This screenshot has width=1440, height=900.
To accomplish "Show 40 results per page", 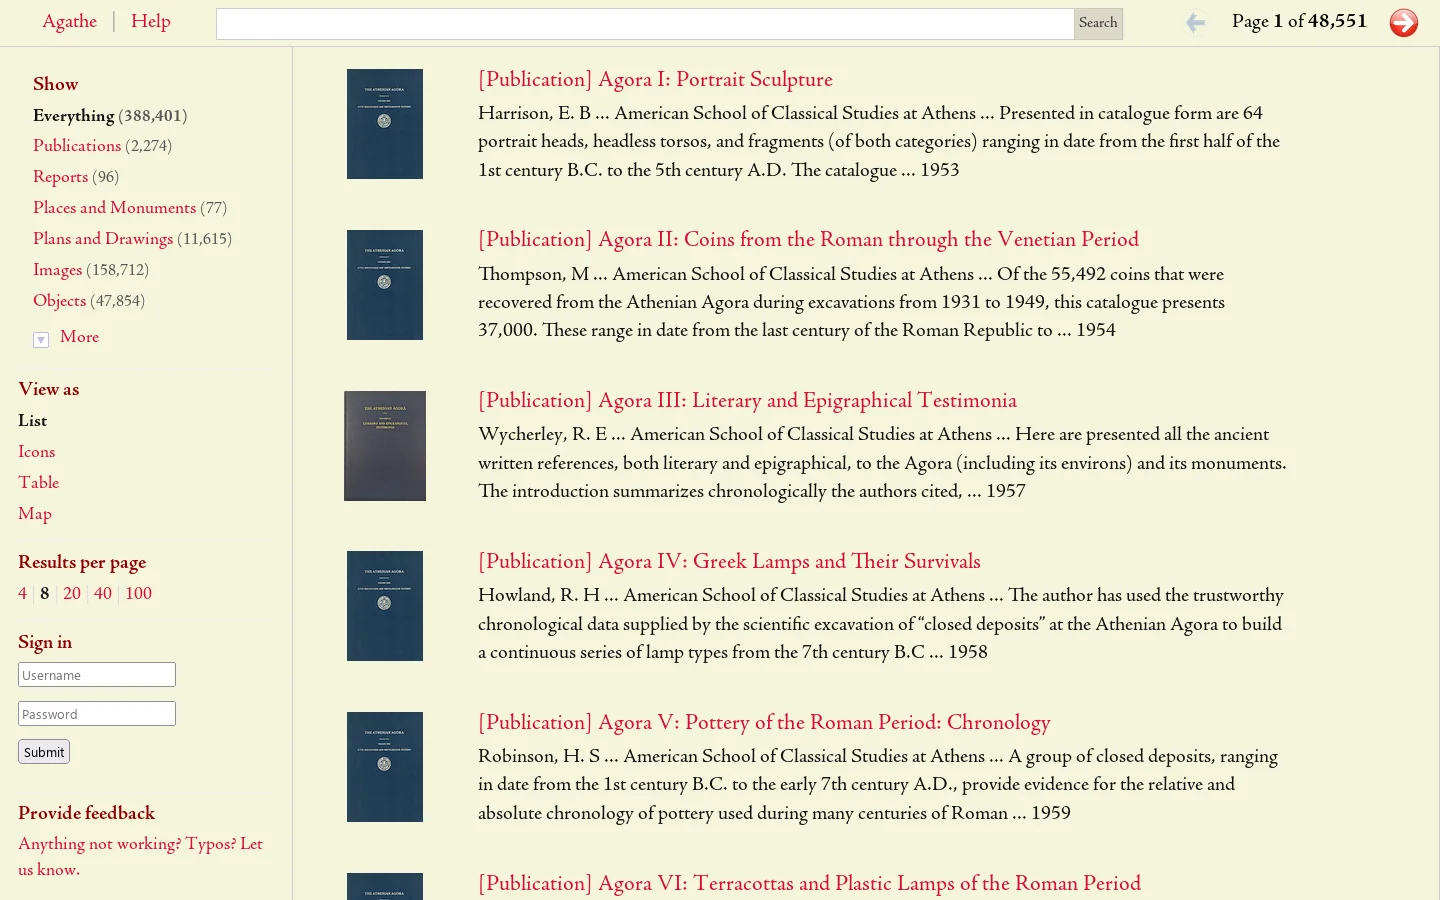I will (x=103, y=594).
